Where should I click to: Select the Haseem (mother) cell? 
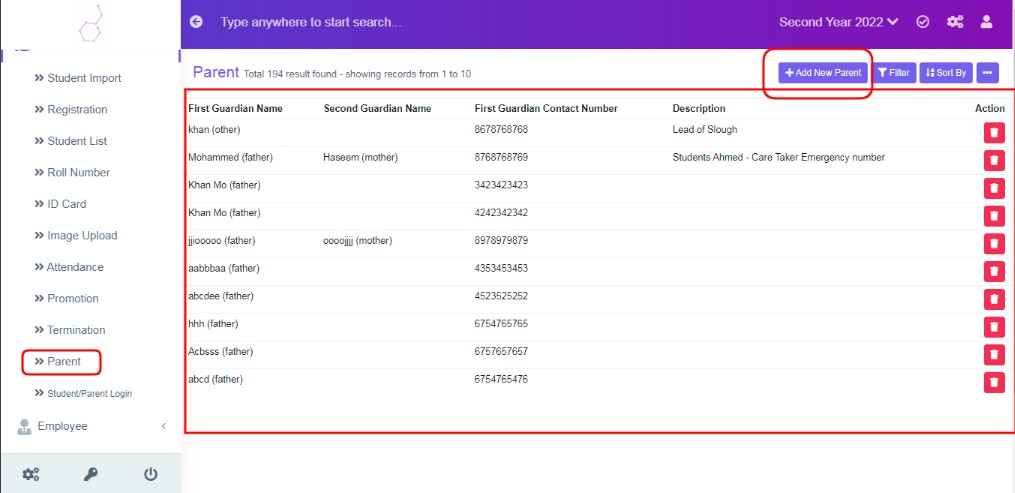361,157
